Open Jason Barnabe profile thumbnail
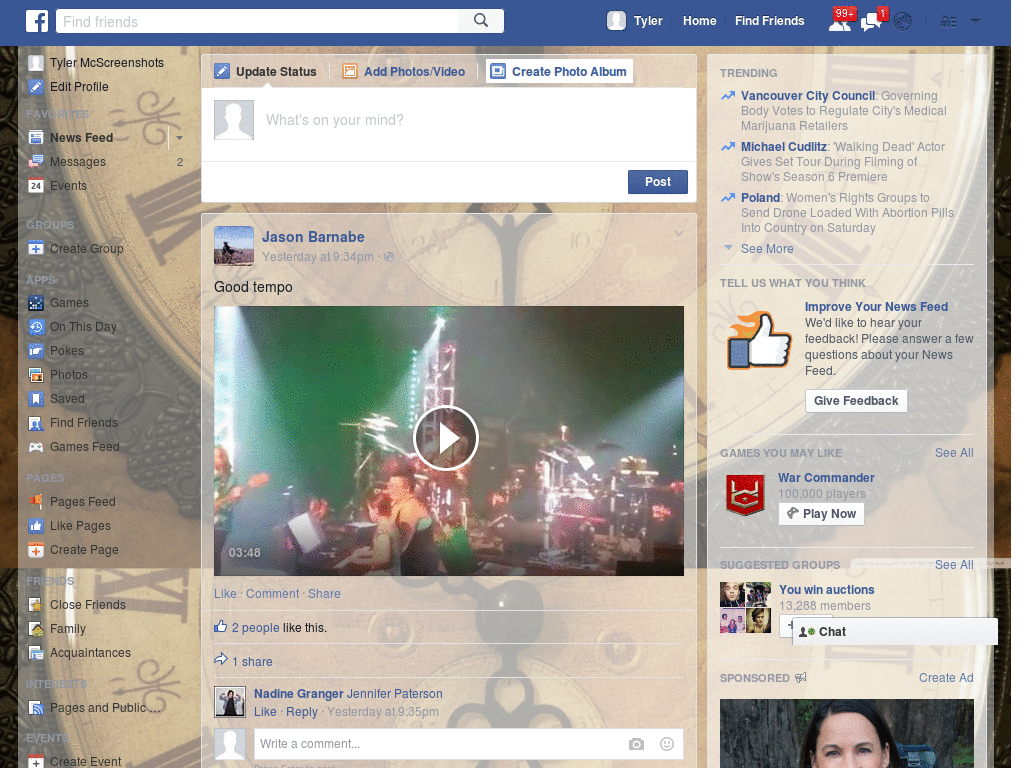The height and width of the screenshot is (768, 1024). click(x=234, y=246)
